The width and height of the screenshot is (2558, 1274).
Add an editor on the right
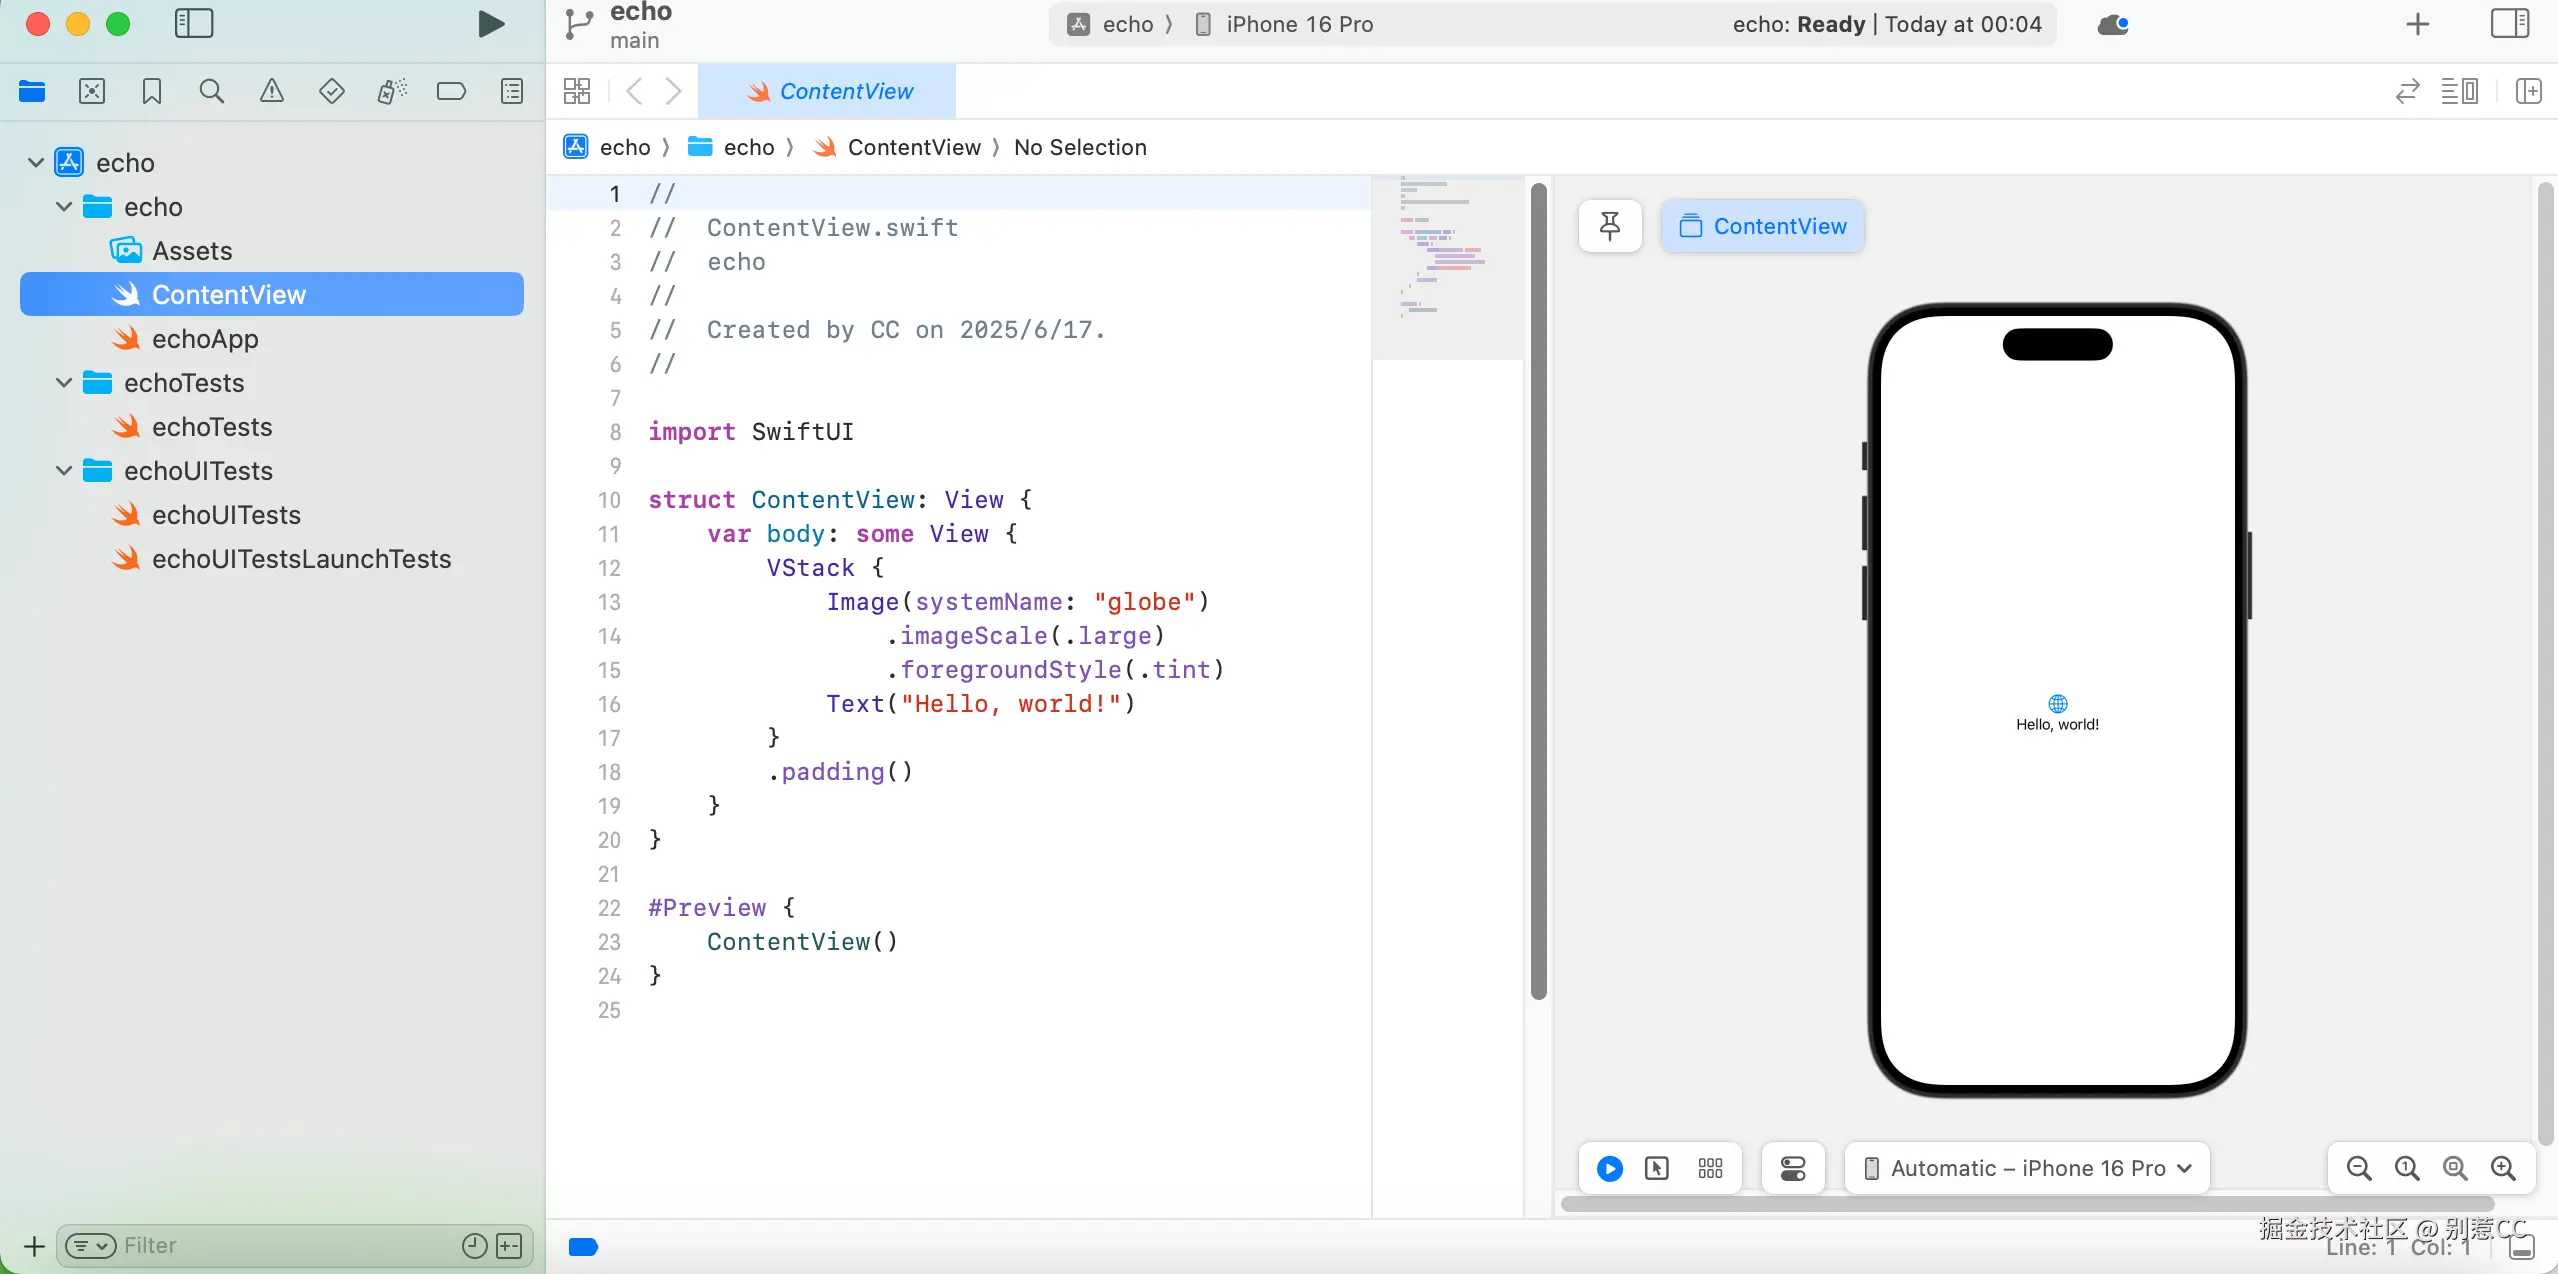pos(2529,92)
